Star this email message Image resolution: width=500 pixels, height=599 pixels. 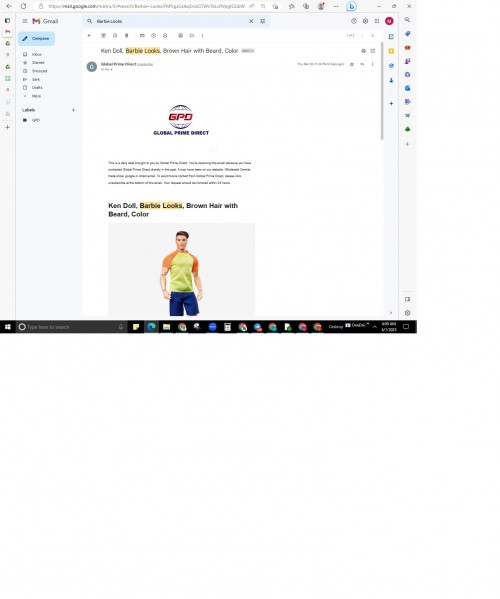[x=352, y=64]
